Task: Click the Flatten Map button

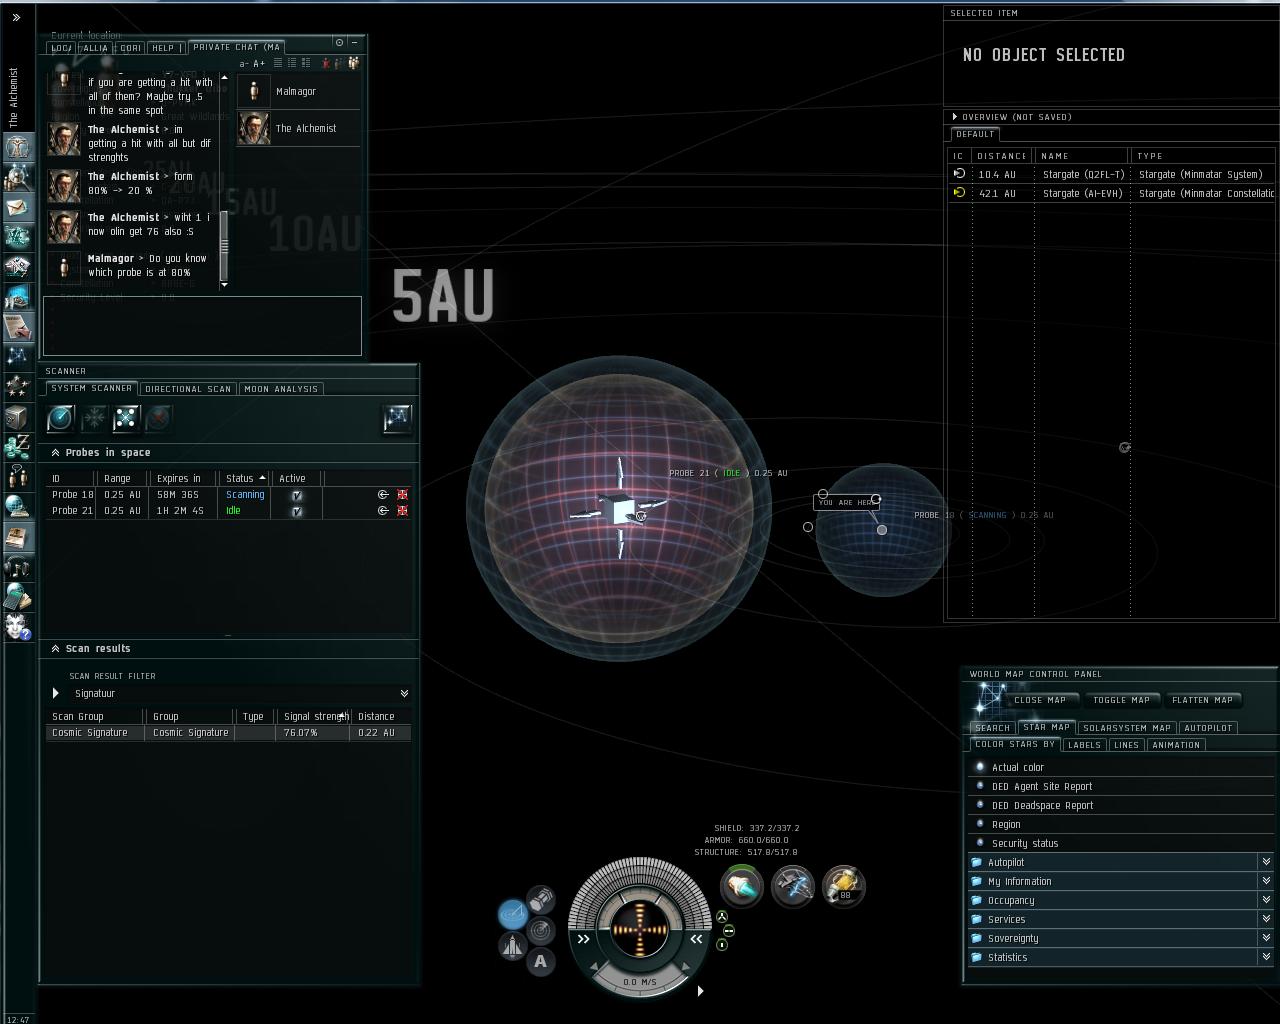Action: click(x=1202, y=700)
